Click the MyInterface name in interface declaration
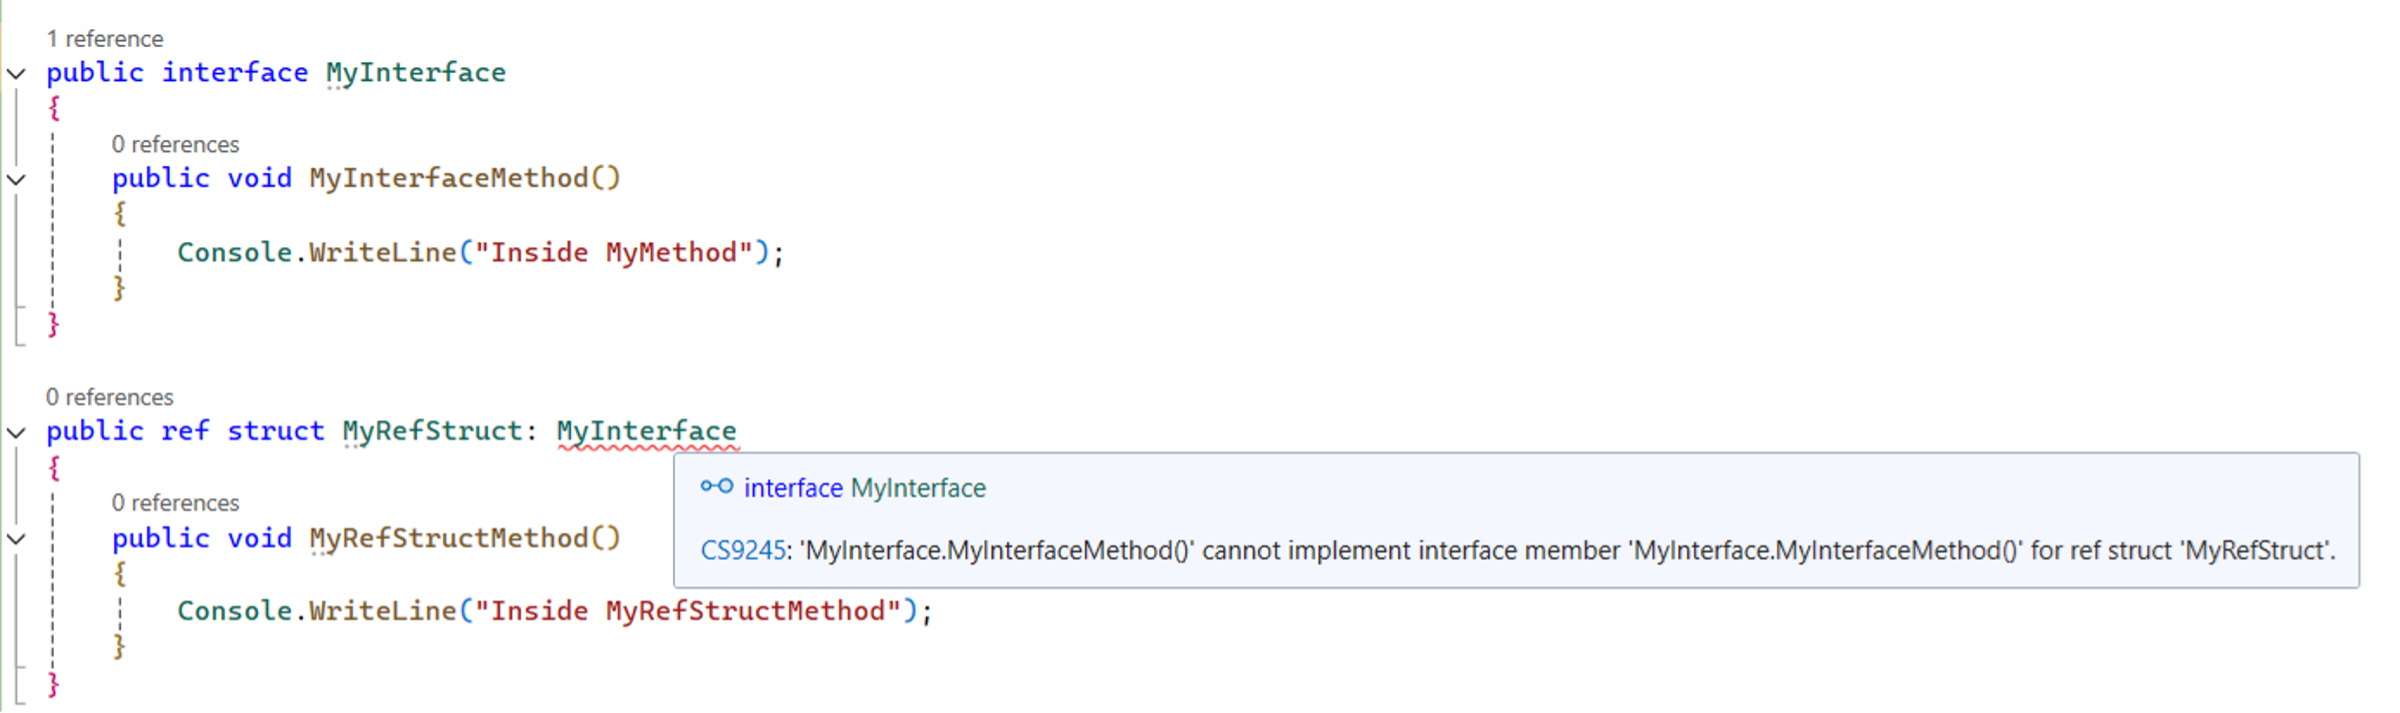Image resolution: width=2400 pixels, height=713 pixels. click(416, 73)
